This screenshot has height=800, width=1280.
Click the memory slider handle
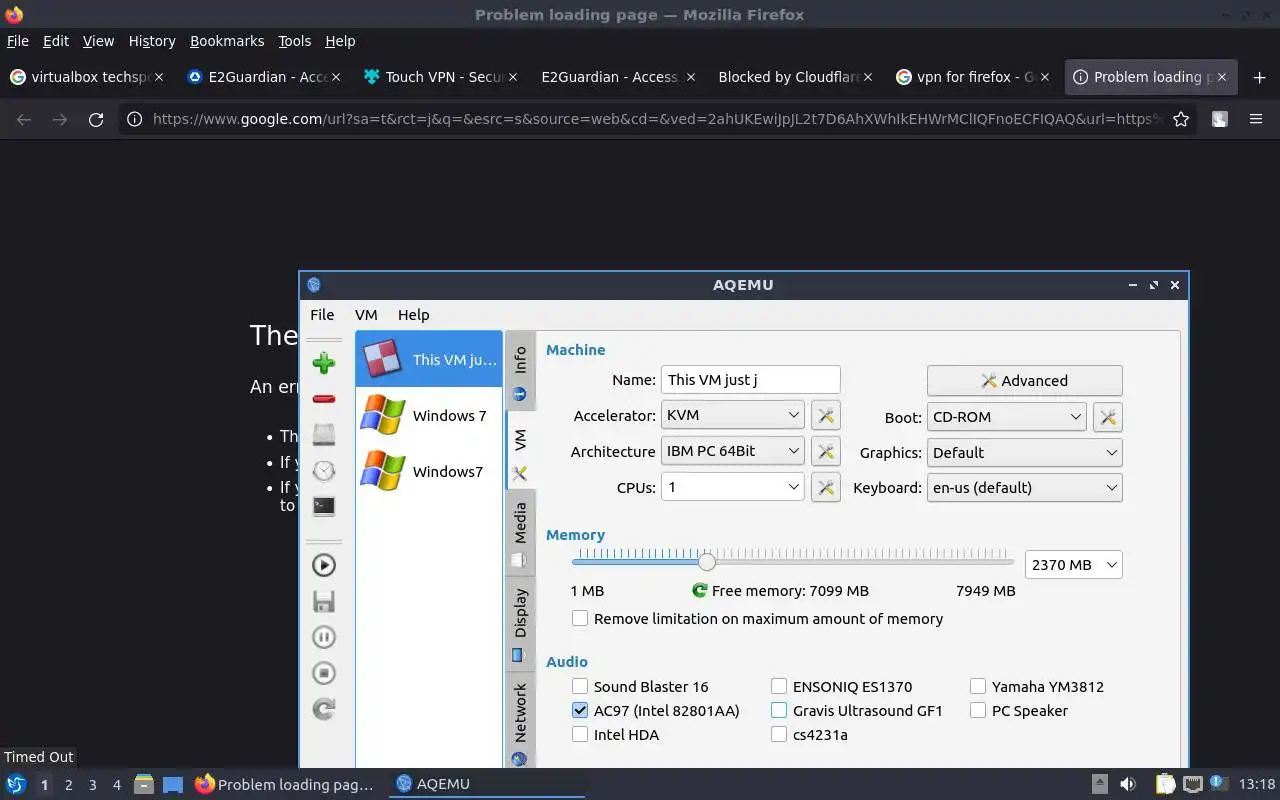[707, 561]
